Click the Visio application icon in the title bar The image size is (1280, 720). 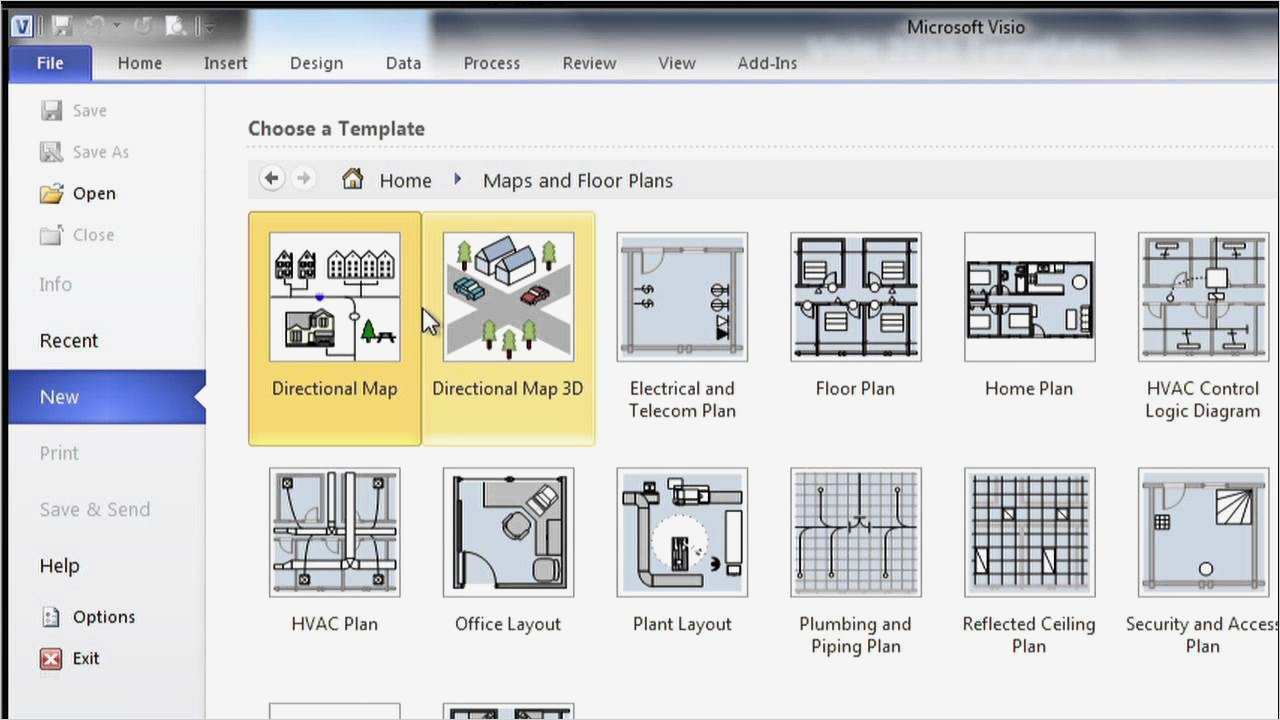pos(22,25)
